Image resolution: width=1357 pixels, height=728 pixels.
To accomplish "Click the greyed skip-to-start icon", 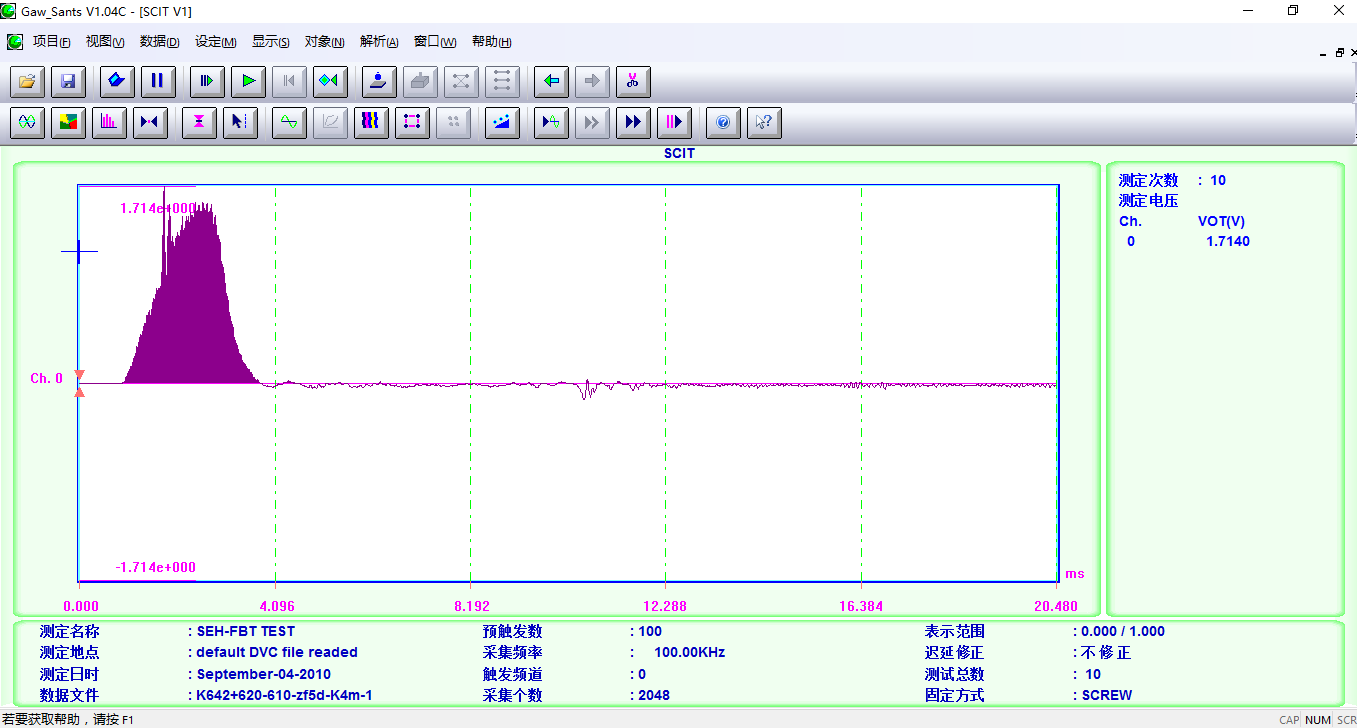I will tap(289, 81).
